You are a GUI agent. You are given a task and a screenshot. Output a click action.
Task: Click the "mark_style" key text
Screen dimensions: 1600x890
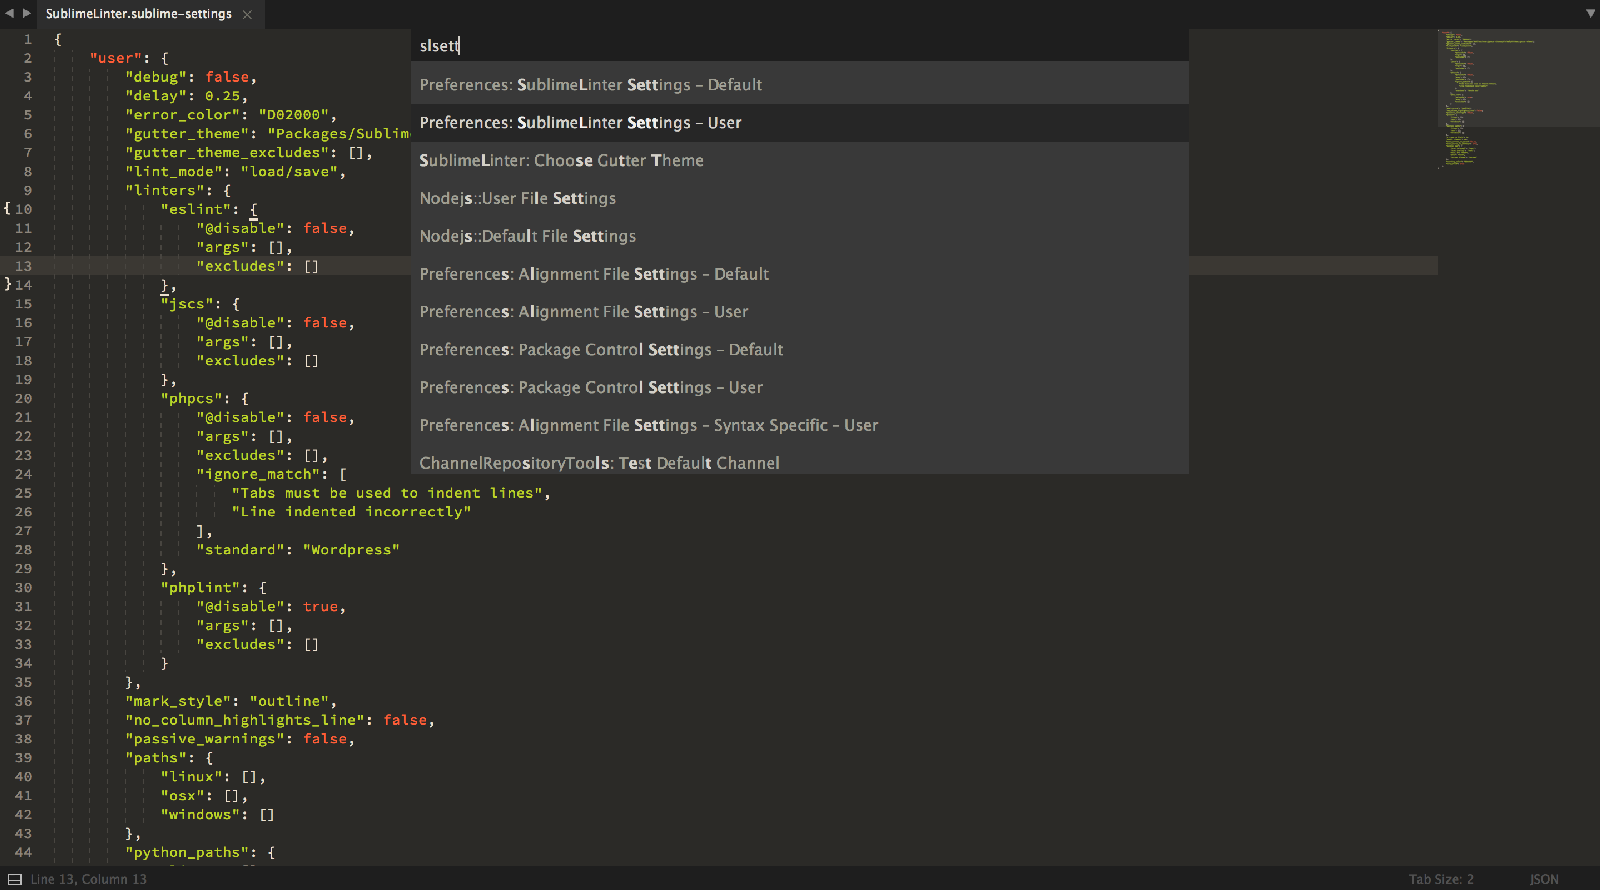(178, 701)
